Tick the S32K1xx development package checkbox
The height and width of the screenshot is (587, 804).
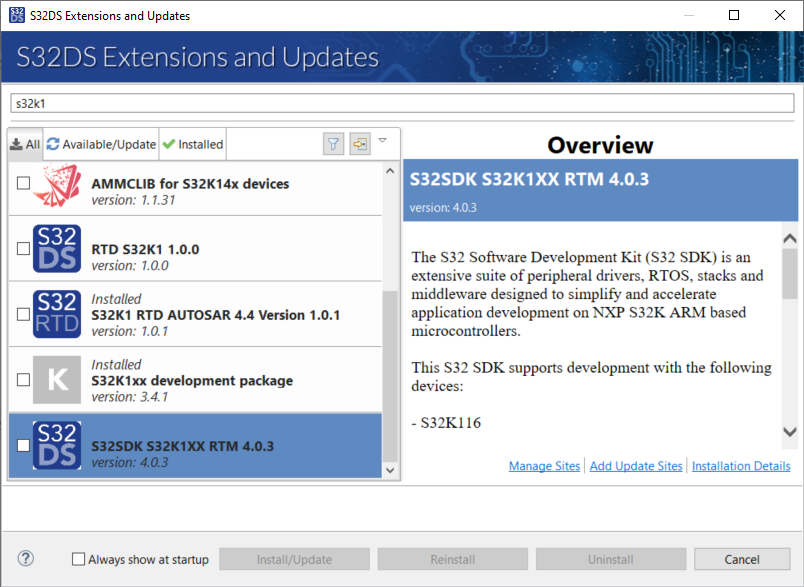click(24, 380)
